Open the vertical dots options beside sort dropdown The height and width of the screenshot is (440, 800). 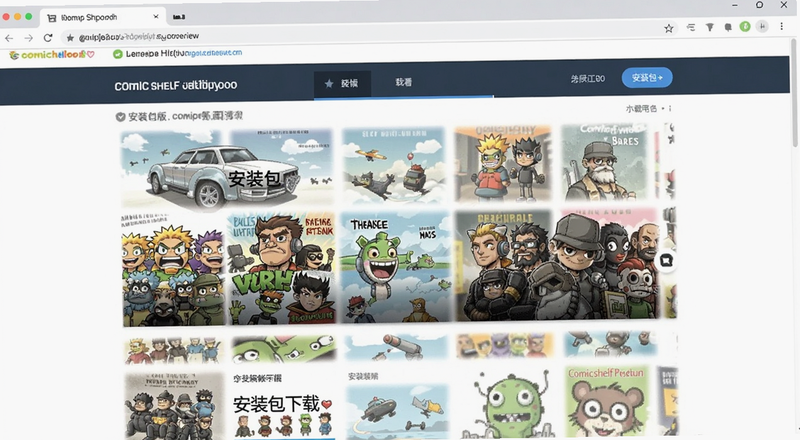tap(670, 109)
